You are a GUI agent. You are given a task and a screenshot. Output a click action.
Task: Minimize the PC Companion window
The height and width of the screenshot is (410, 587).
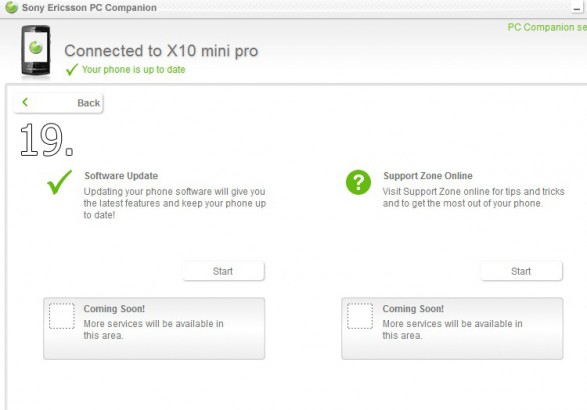coord(577,7)
